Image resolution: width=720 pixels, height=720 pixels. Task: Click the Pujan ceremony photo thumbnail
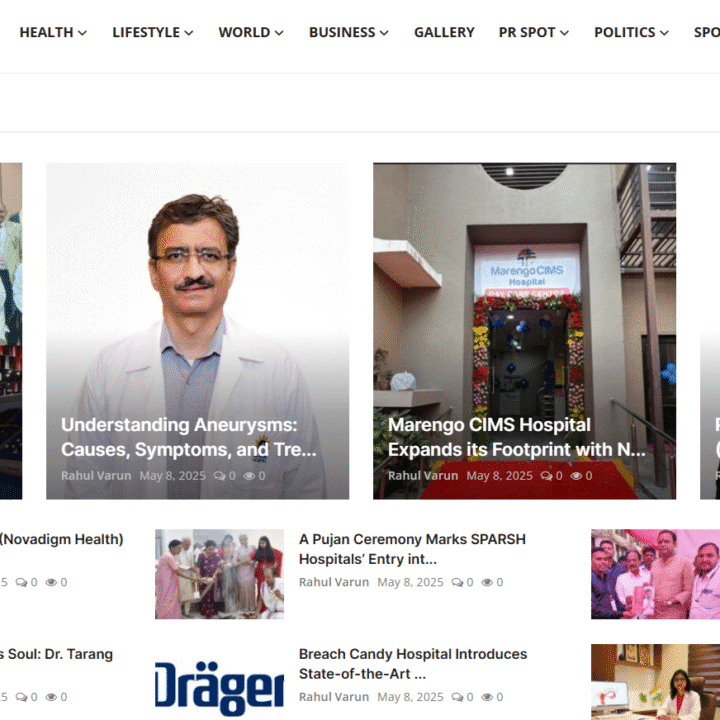219,574
